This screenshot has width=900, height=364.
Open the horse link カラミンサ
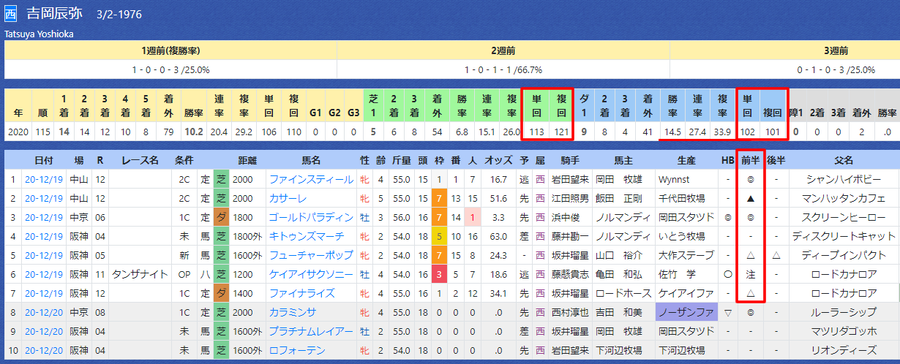(293, 312)
